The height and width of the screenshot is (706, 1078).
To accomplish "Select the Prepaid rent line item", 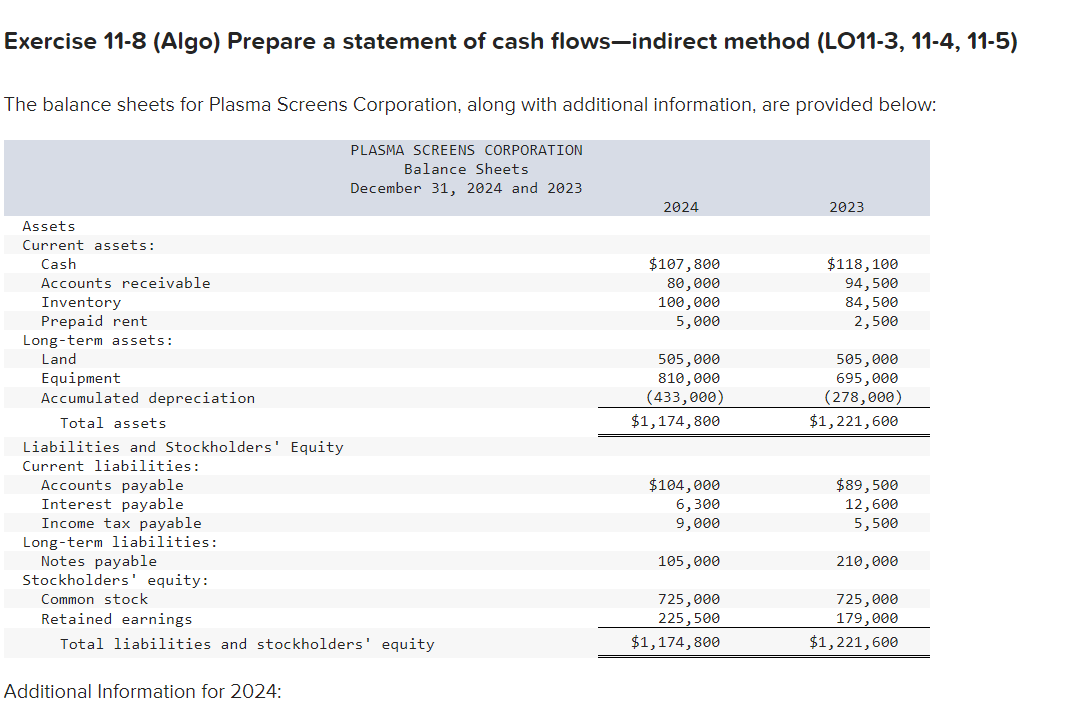I will click(93, 320).
